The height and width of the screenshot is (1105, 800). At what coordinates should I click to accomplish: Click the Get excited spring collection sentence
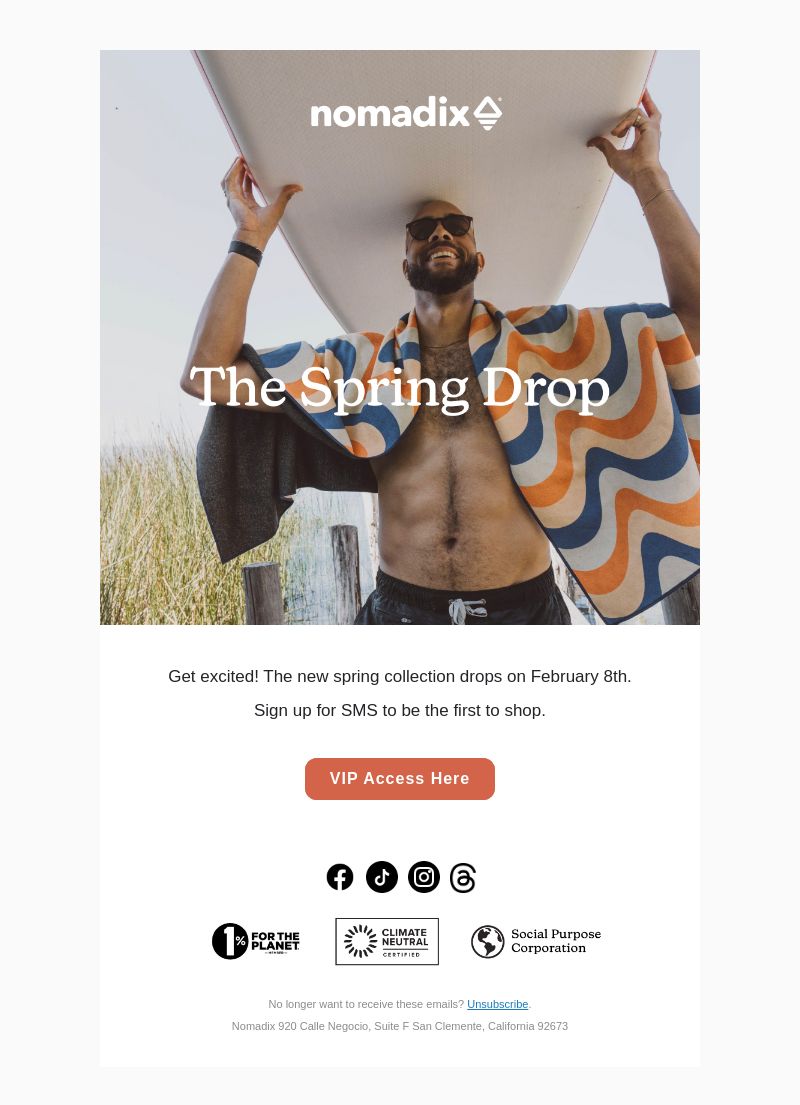tap(400, 677)
